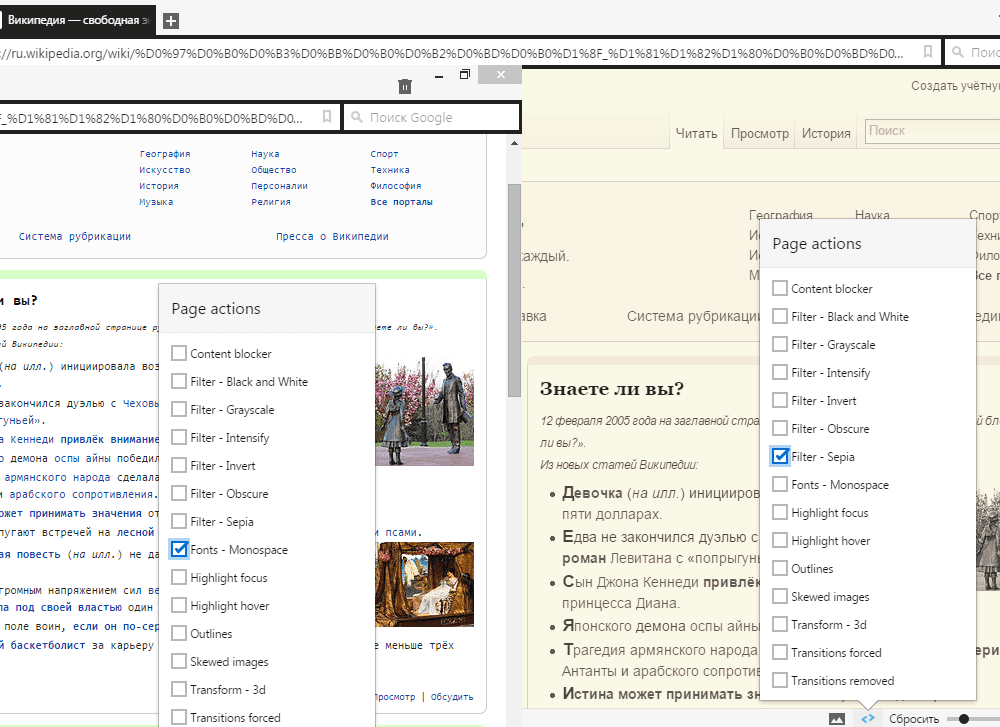This screenshot has height=727, width=1000.
Task: Click the statue photo thumbnail
Action: (x=424, y=412)
